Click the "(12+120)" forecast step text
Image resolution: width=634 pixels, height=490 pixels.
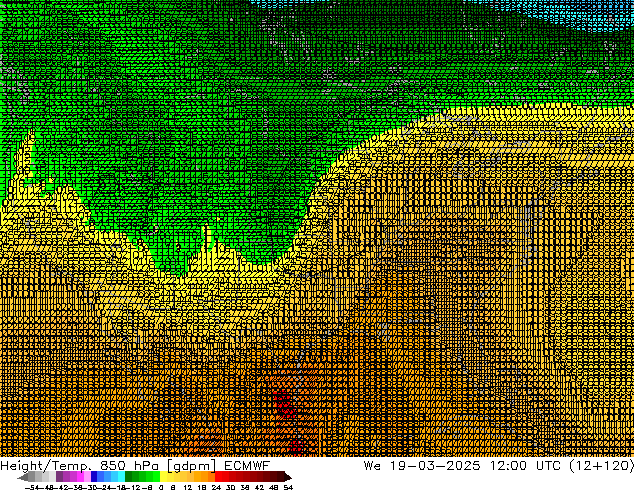click(601, 466)
